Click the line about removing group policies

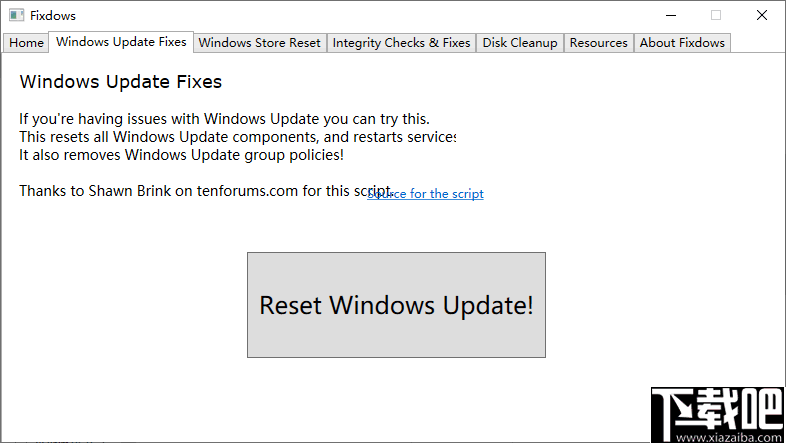pos(181,155)
